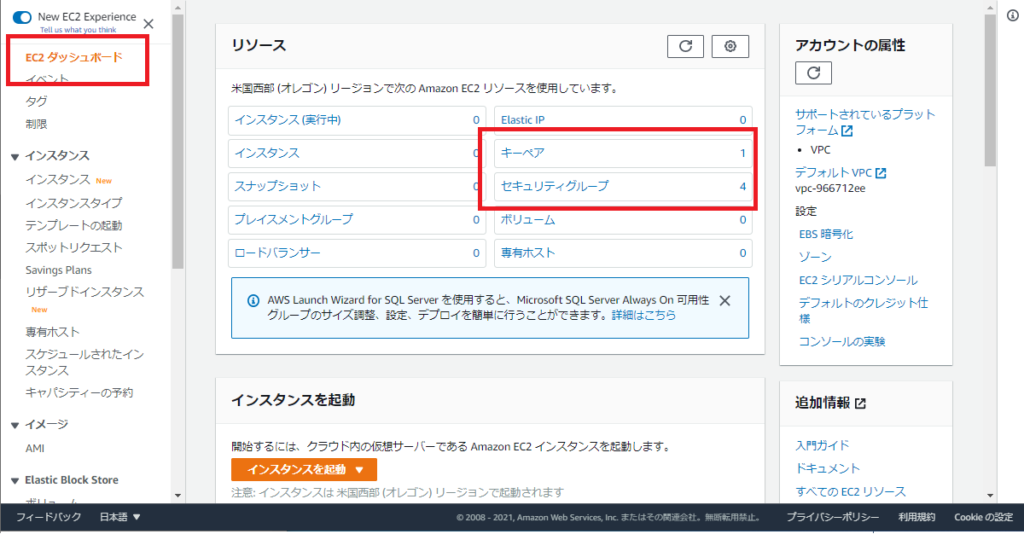Open リソース panel settings gear
Viewport: 1024px width, 534px height.
(730, 46)
